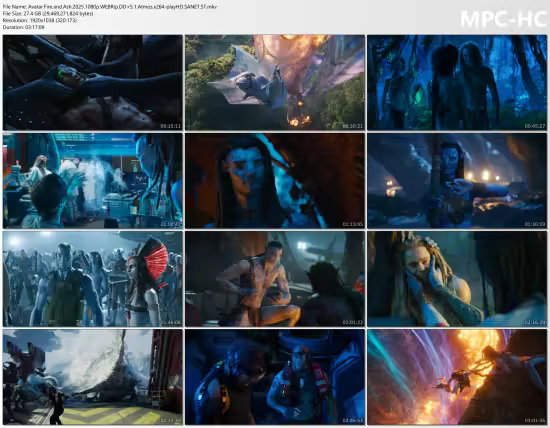
Task: Select the thumbnail of a crouching shirtless figure
Action: (x=275, y=279)
